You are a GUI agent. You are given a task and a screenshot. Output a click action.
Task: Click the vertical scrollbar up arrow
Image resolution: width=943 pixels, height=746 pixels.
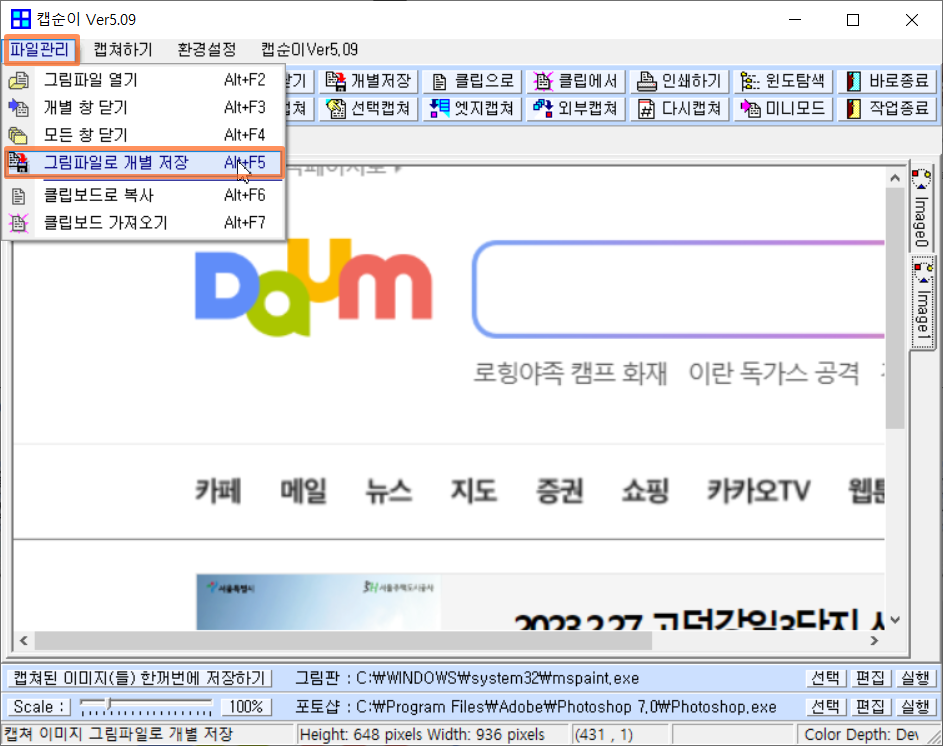(895, 178)
